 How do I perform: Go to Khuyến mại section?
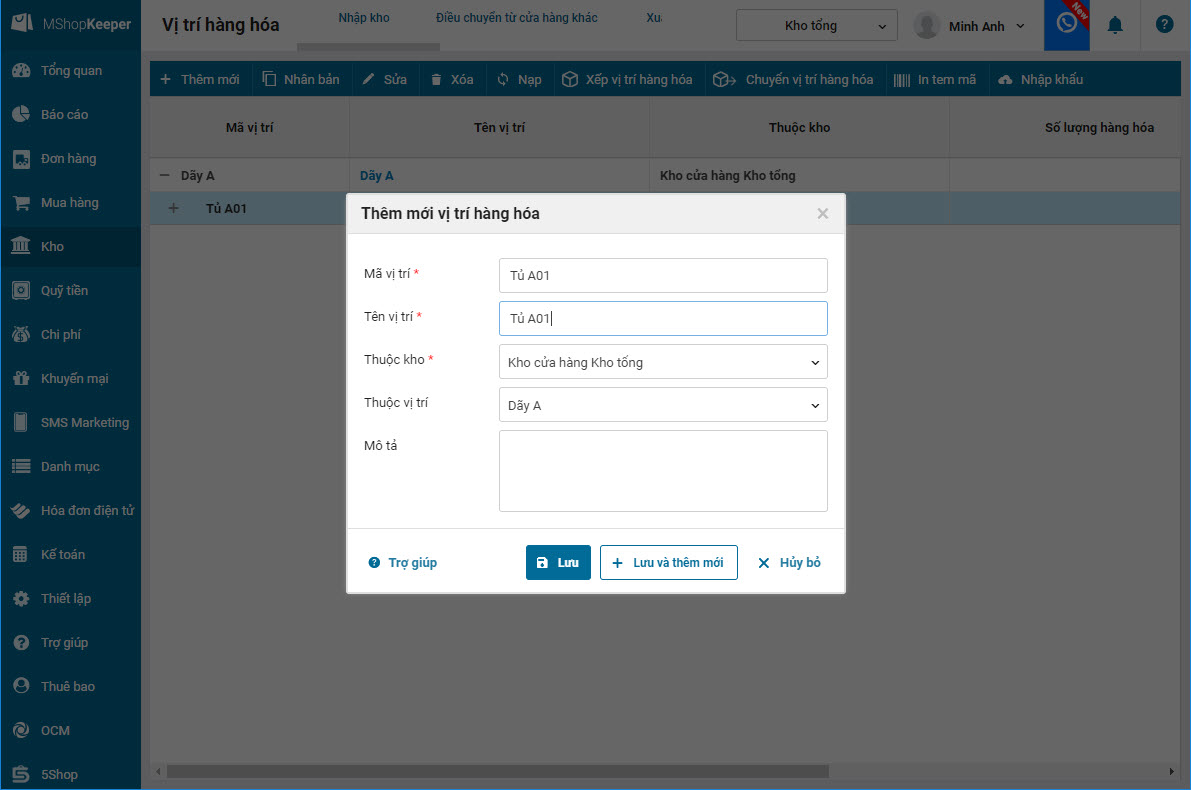point(70,379)
